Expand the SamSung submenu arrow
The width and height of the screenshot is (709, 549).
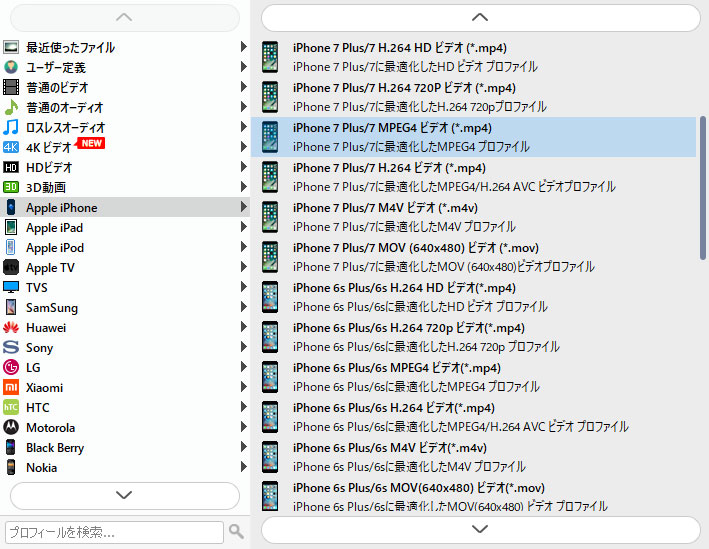click(244, 307)
